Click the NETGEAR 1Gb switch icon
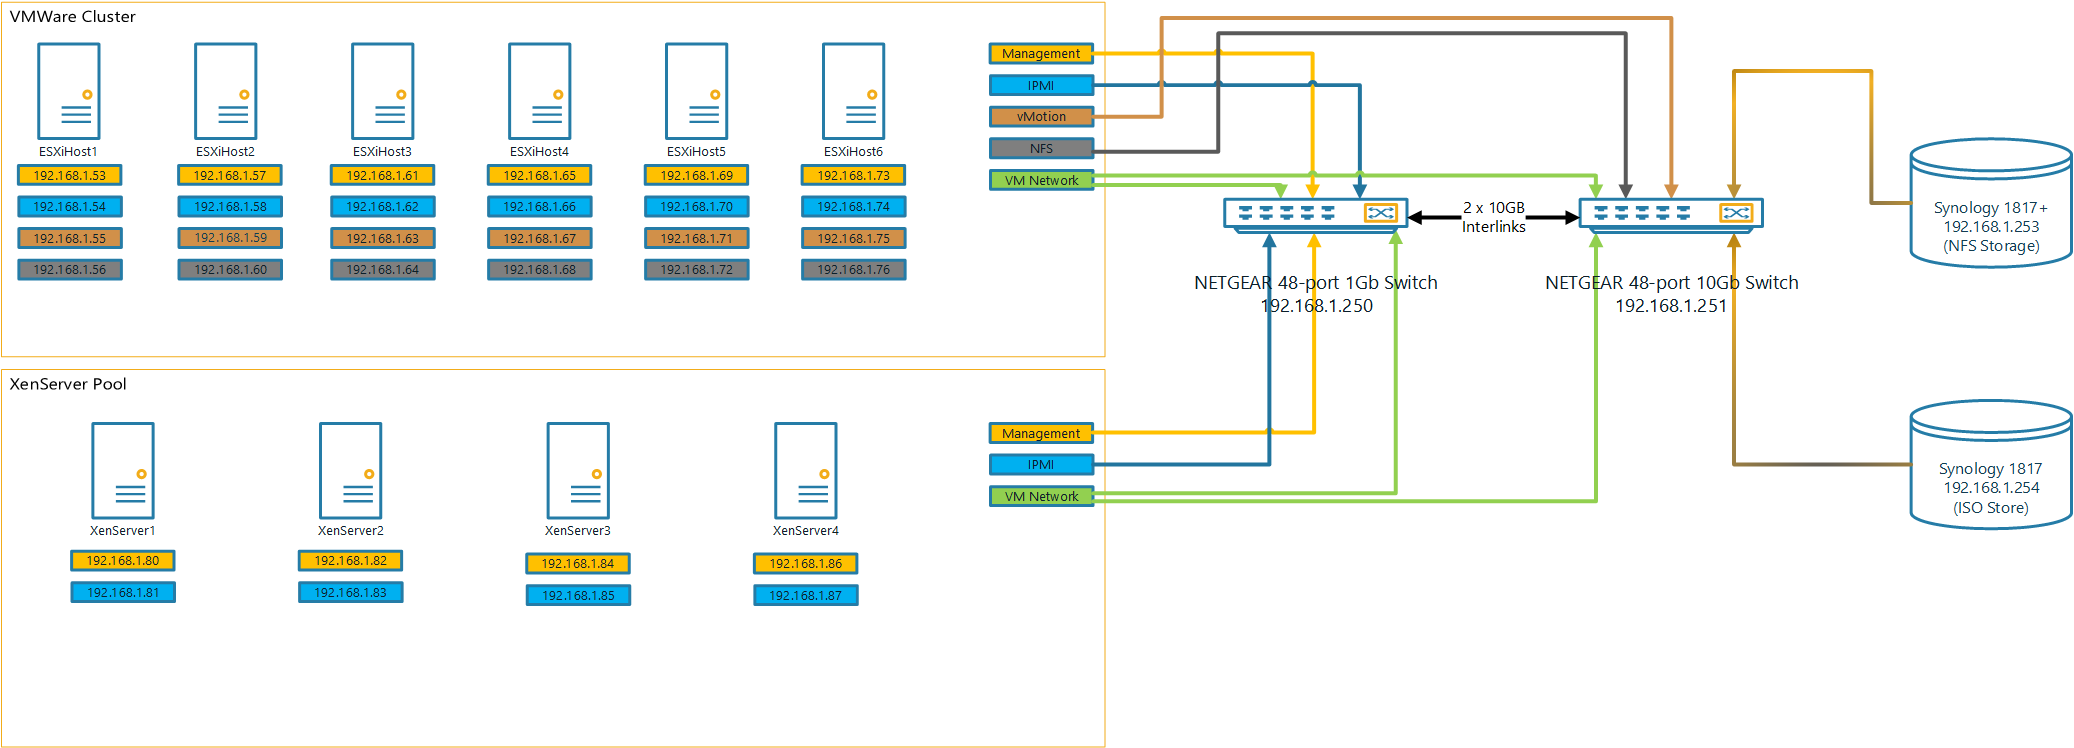This screenshot has height=748, width=2074. pos(1315,214)
